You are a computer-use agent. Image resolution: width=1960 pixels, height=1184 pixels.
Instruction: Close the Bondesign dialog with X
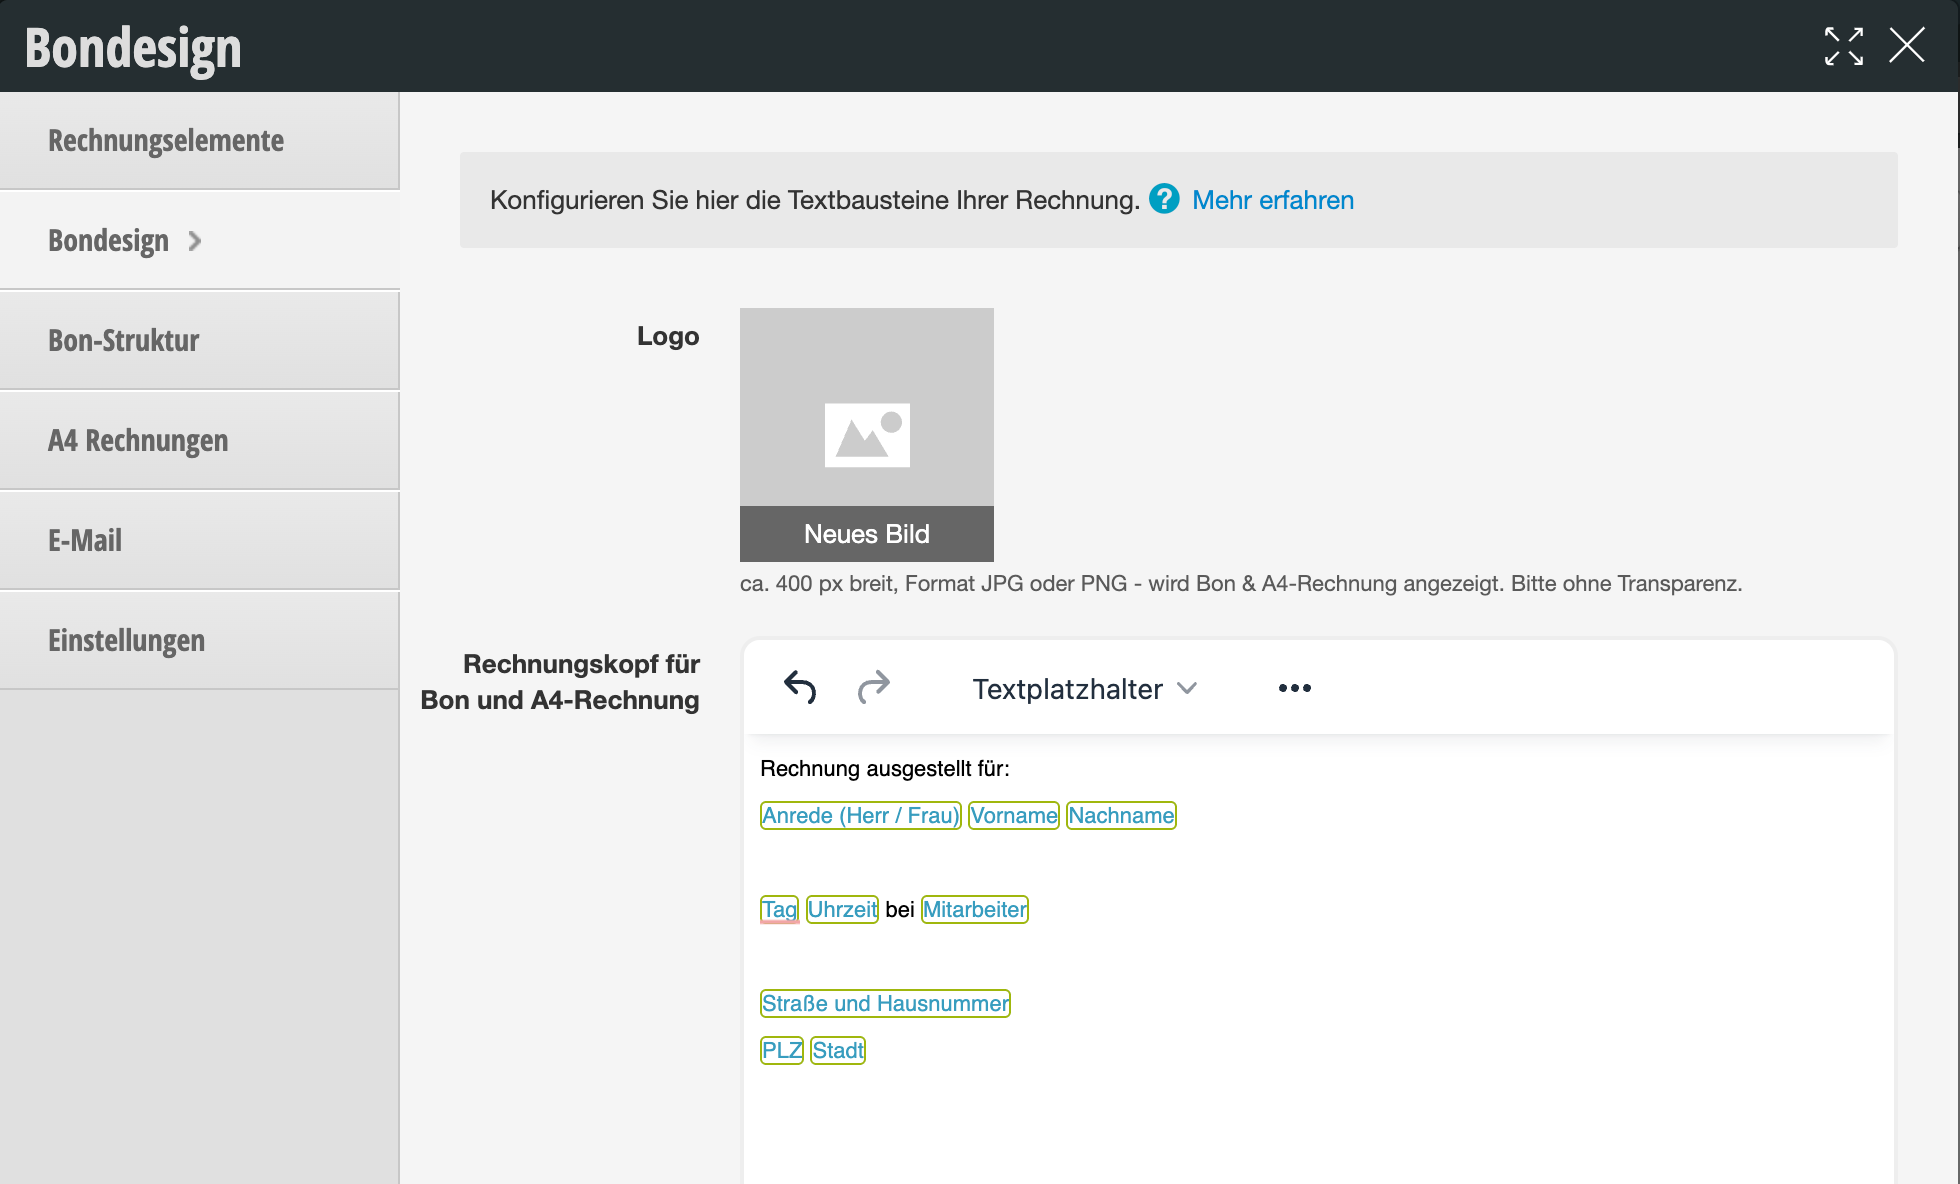[1906, 46]
